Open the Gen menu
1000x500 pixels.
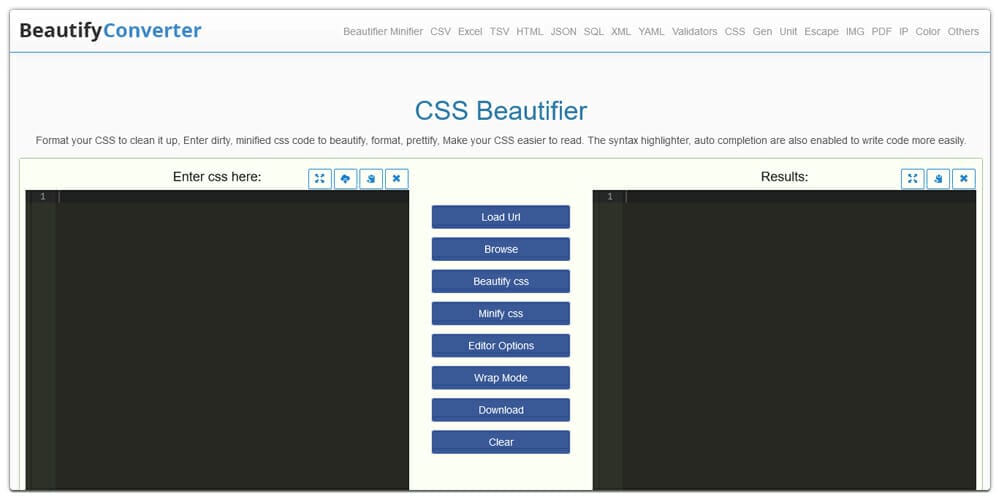[762, 31]
